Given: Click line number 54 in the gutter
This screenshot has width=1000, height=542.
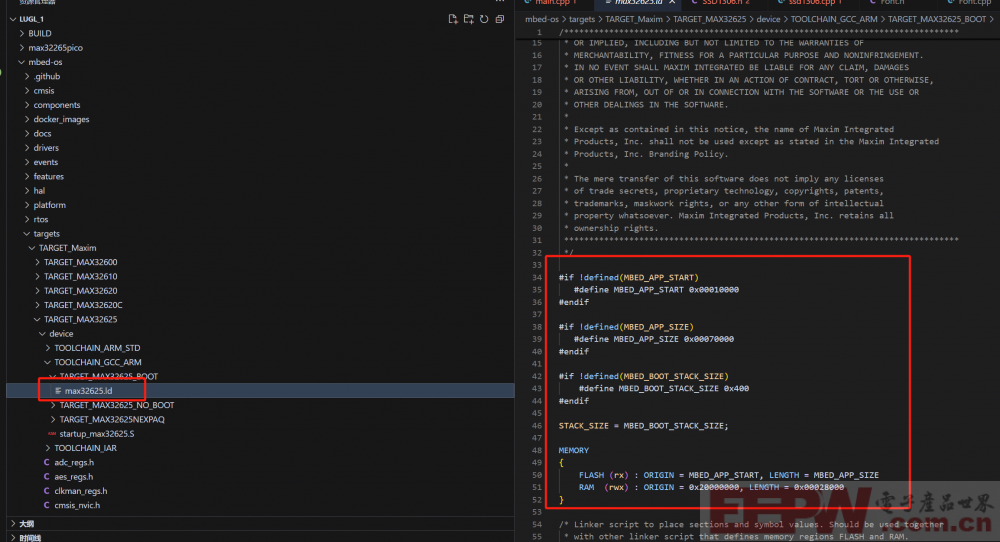Looking at the screenshot, I should (x=536, y=524).
